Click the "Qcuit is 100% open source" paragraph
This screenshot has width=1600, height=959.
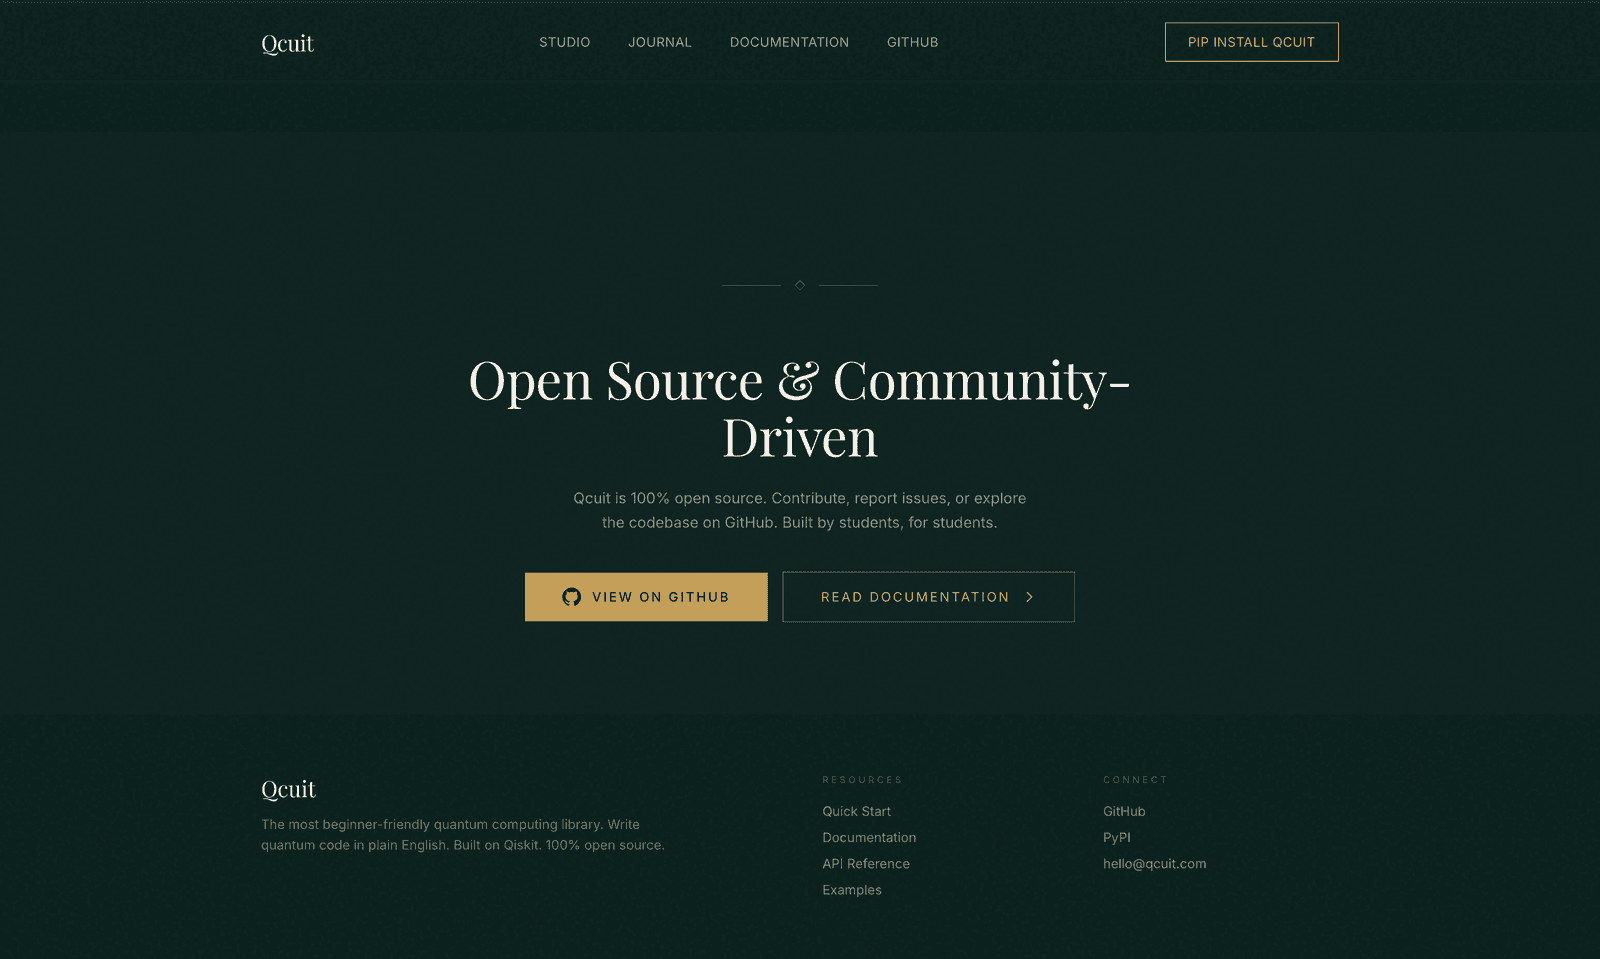pyautogui.click(x=800, y=510)
